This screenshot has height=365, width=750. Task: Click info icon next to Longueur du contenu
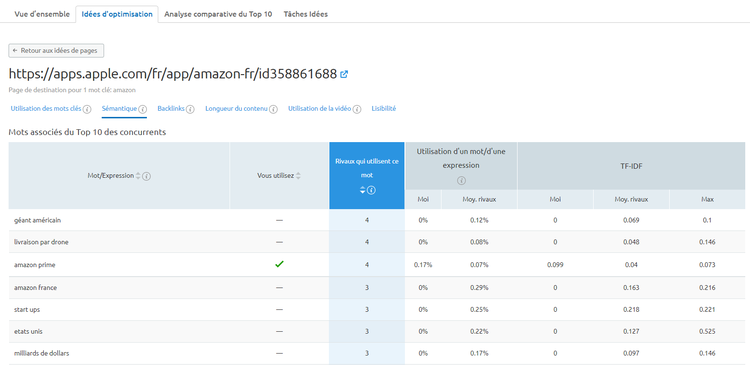(x=273, y=109)
